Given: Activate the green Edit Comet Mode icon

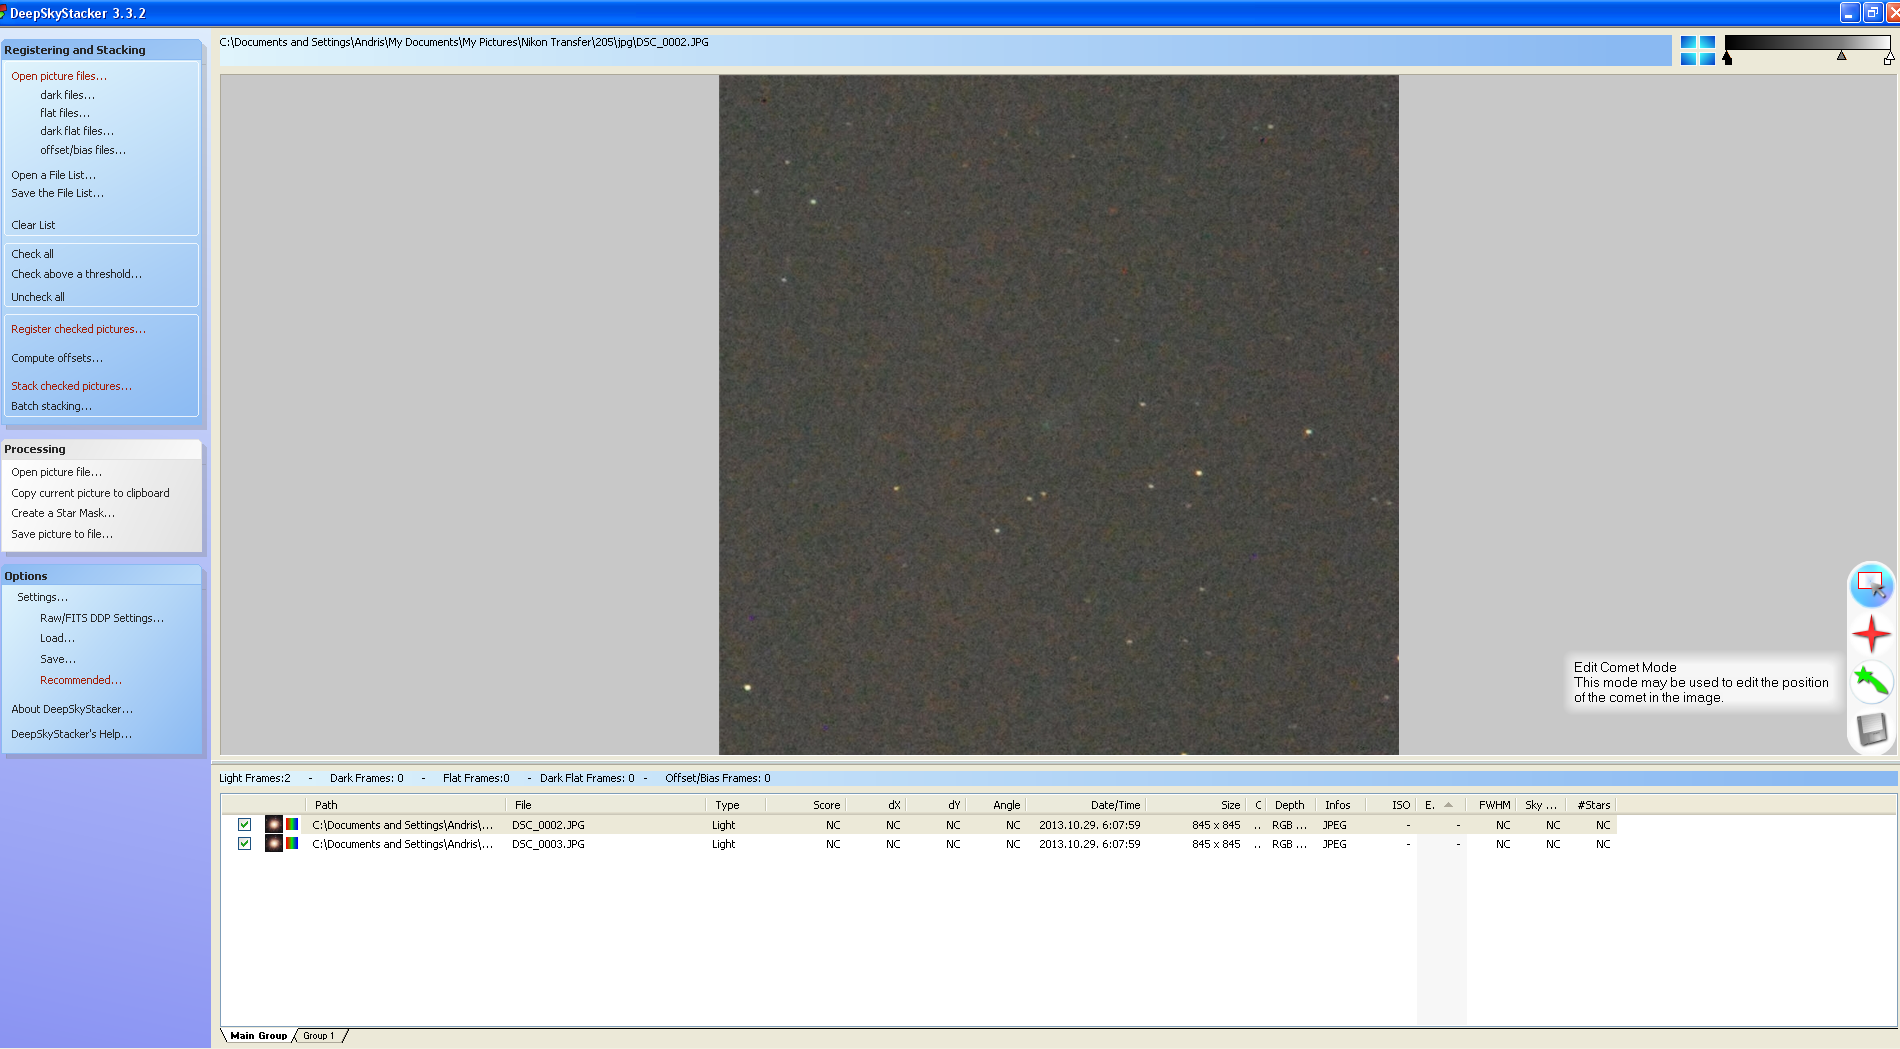Looking at the screenshot, I should (1871, 681).
